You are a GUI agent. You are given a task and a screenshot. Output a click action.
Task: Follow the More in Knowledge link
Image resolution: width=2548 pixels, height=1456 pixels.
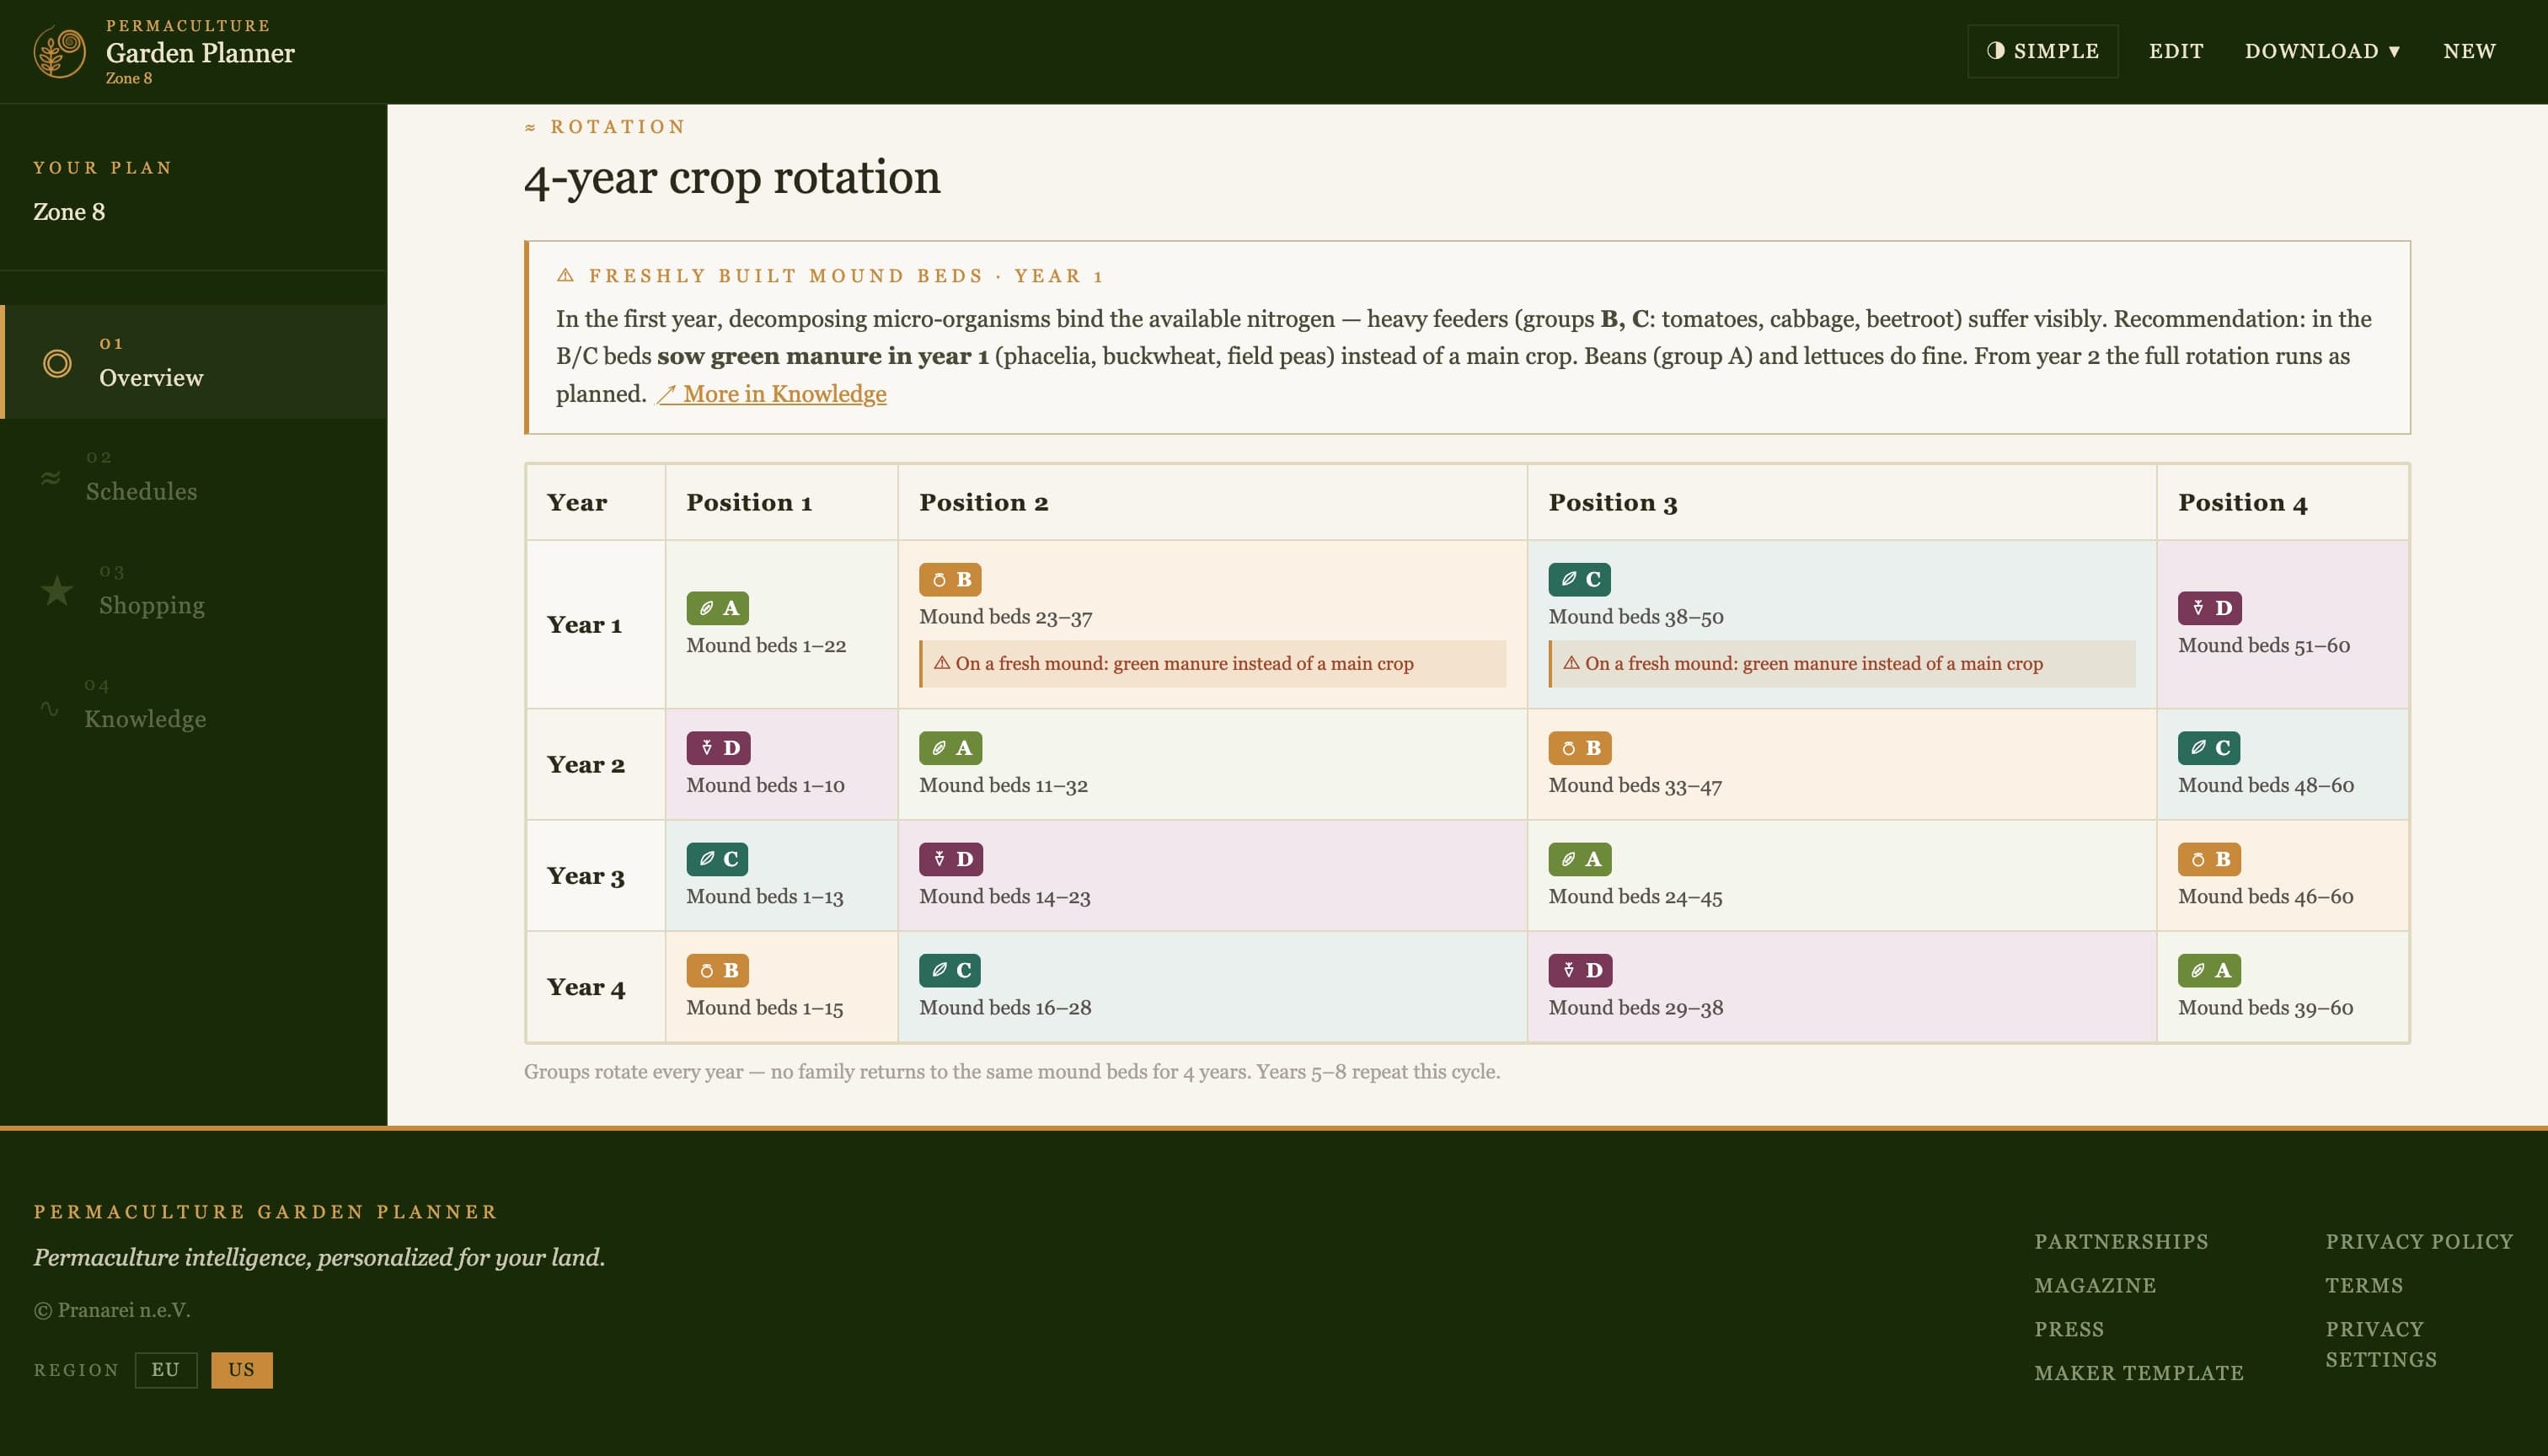point(771,394)
